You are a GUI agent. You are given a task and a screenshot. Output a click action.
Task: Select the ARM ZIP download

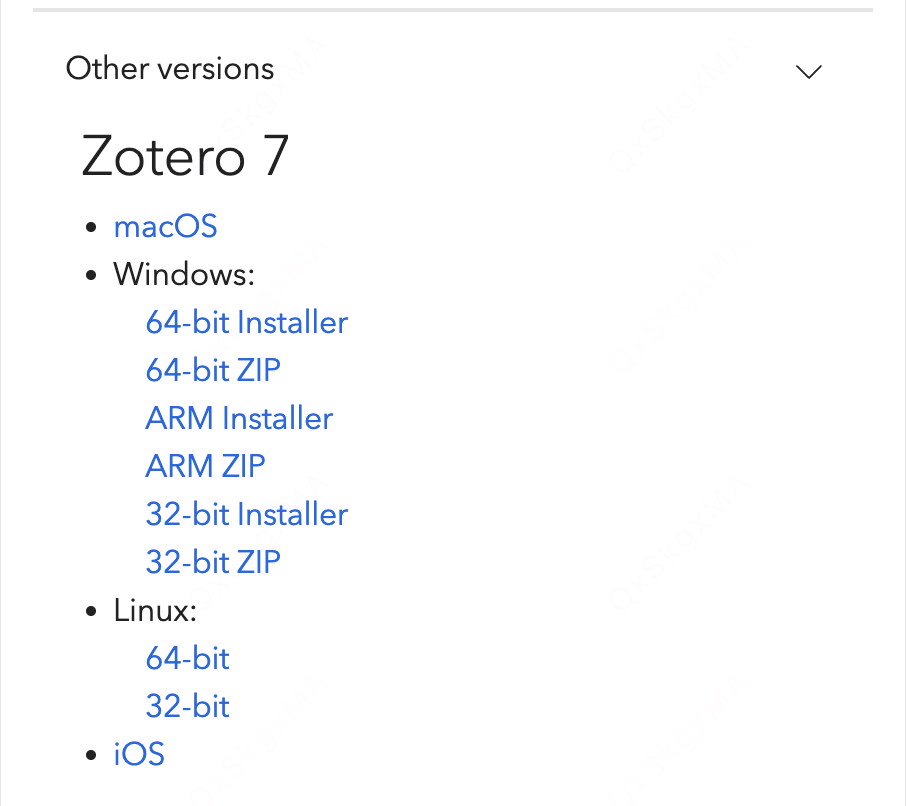click(205, 466)
